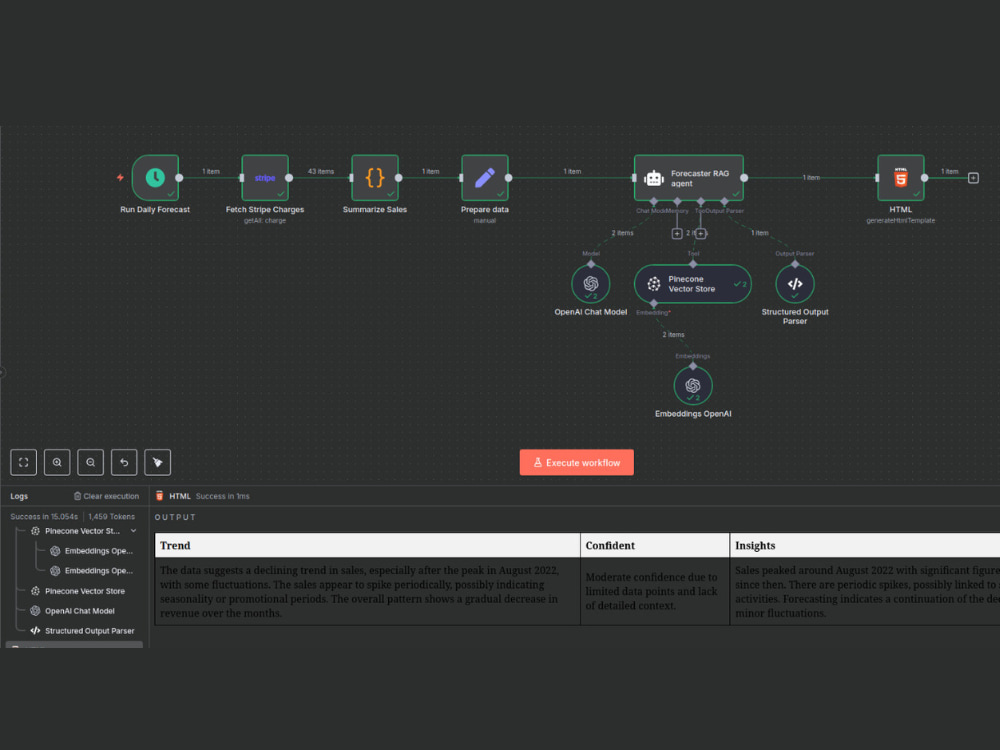Click the HTML icon in the log header
This screenshot has height=750, width=1000.
point(159,496)
